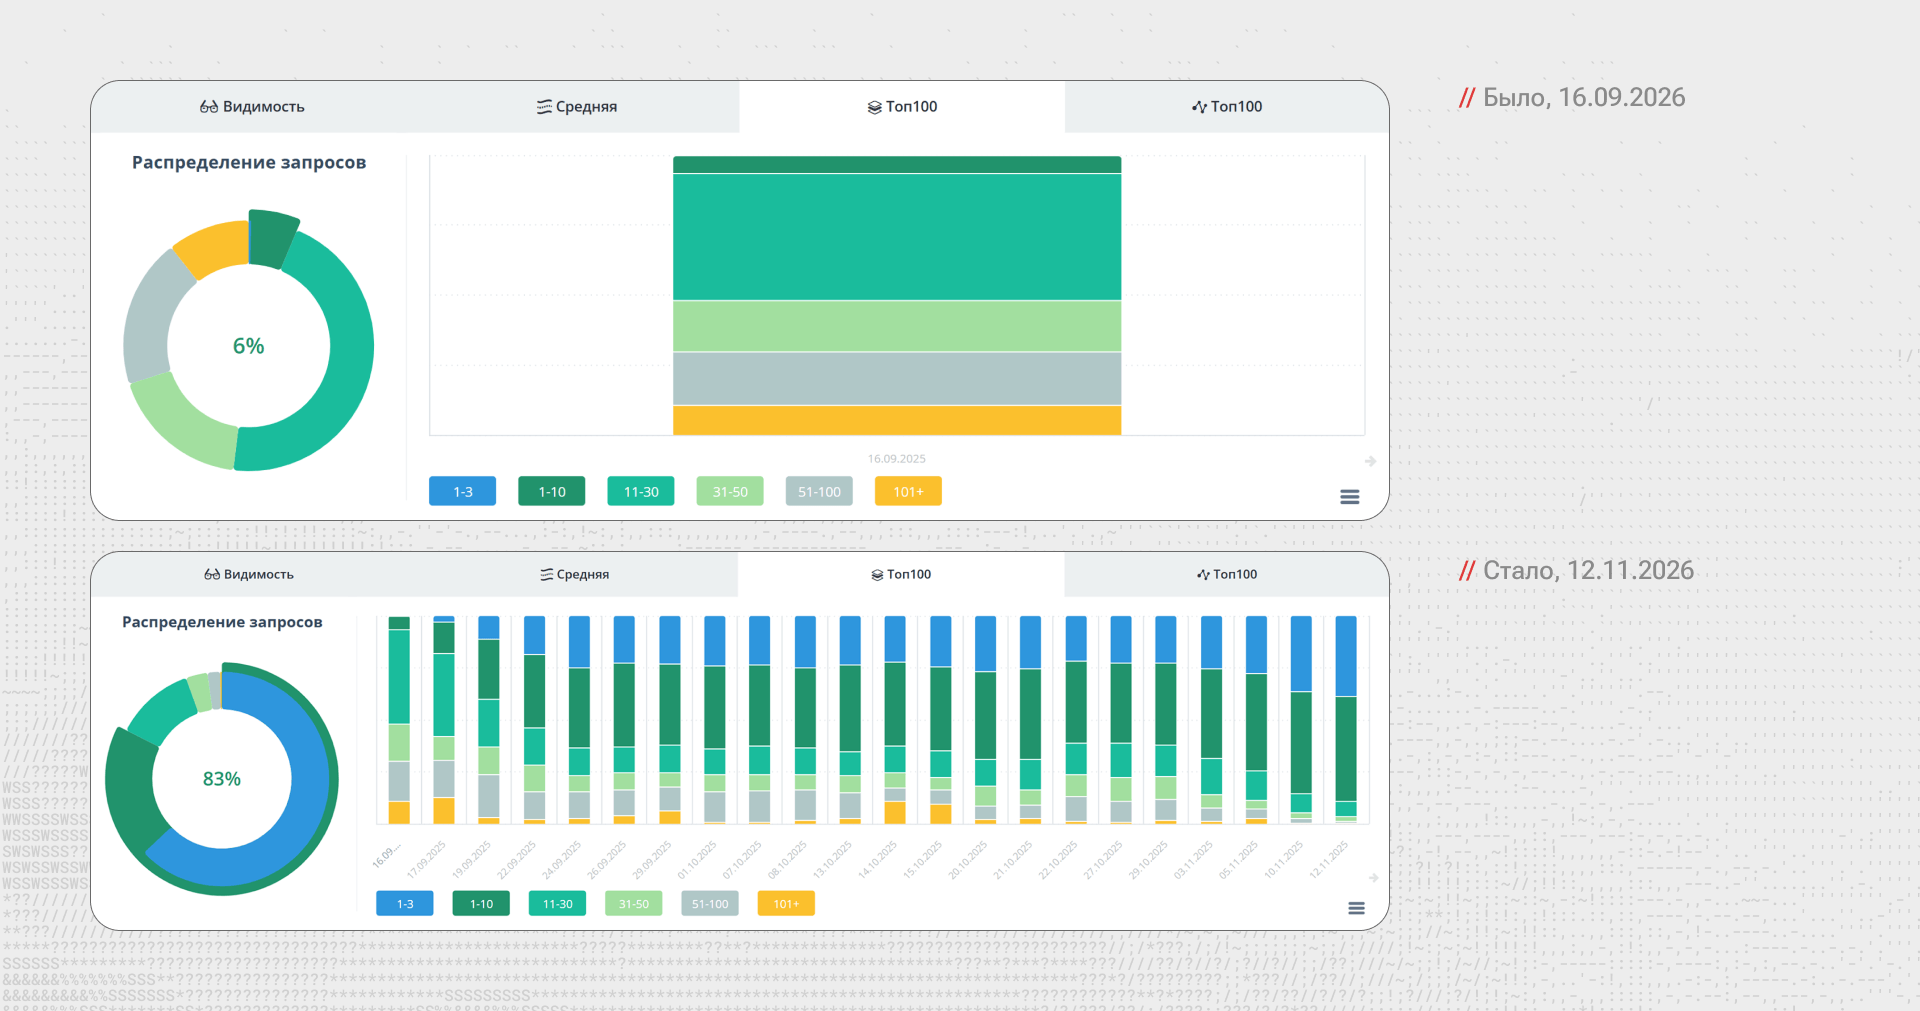Viewport: 1920px width, 1011px height.
Task: Click the dark green top strip of the 16.09.2025 bar
Action: point(897,165)
